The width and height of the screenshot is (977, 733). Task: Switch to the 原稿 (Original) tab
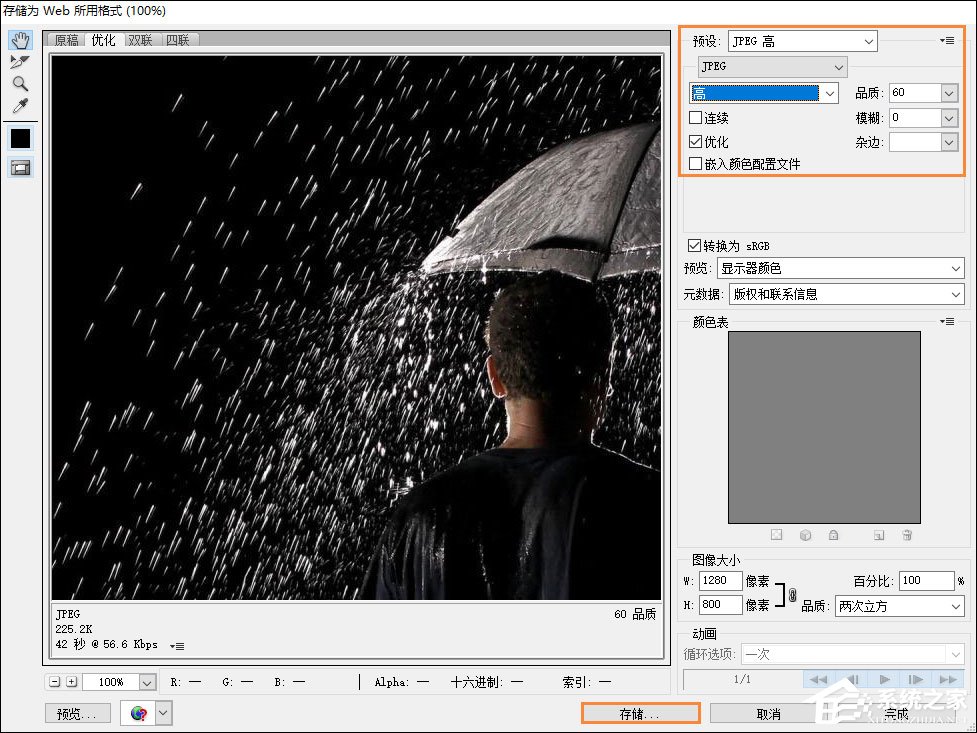65,41
